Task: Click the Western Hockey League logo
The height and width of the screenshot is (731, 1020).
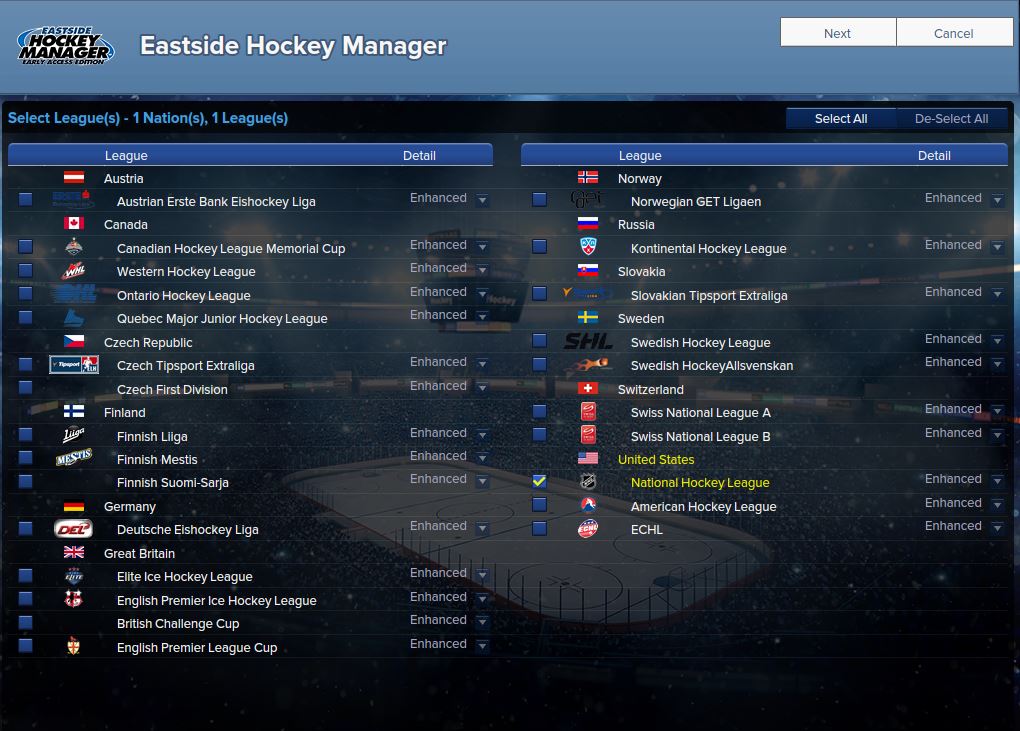Action: pos(74,271)
